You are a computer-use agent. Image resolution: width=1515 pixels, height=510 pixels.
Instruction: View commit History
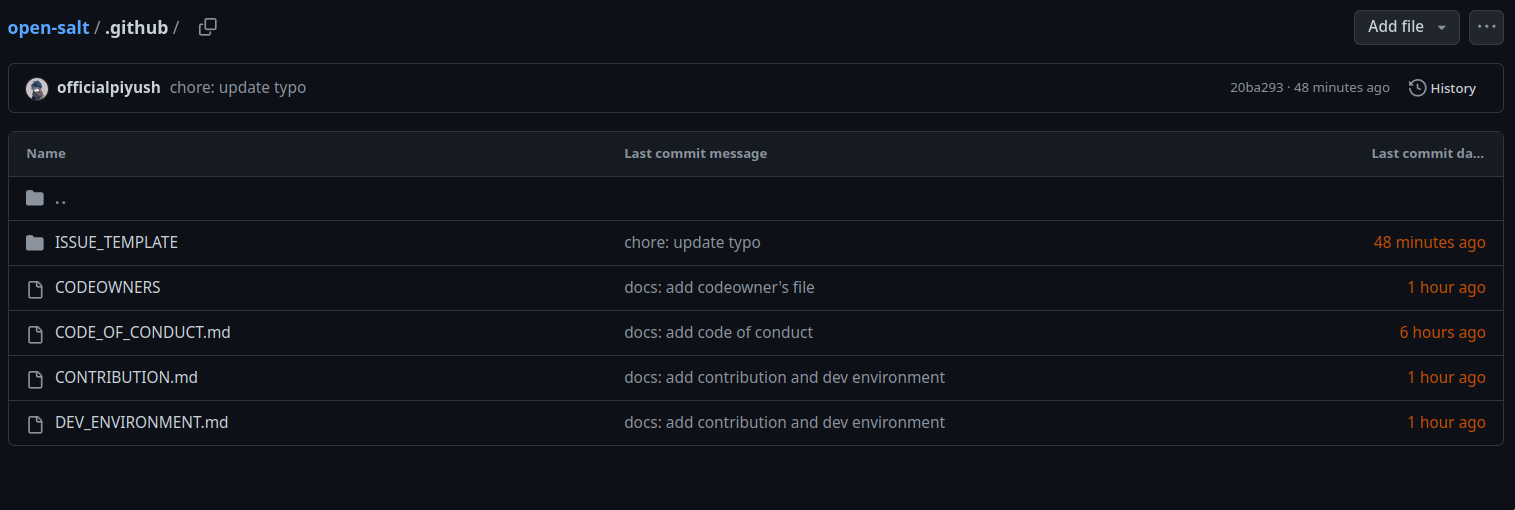(1442, 88)
